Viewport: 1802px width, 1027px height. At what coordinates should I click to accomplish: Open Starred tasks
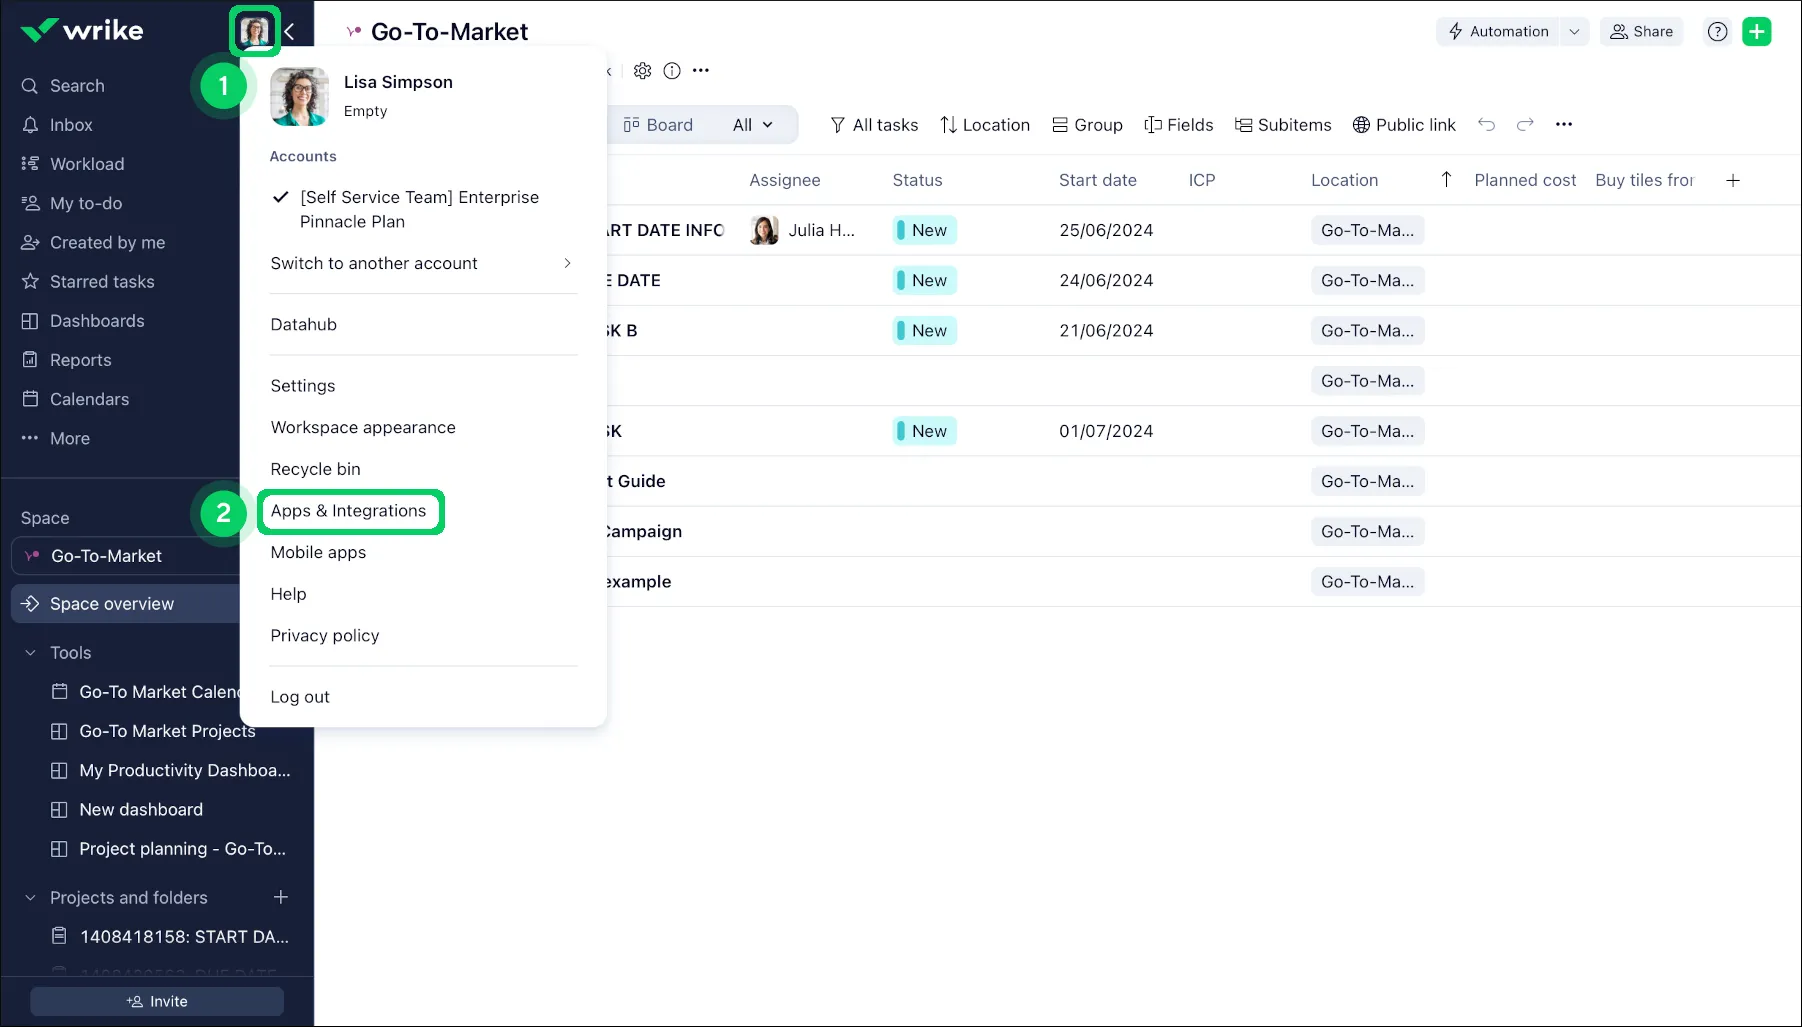(x=101, y=281)
